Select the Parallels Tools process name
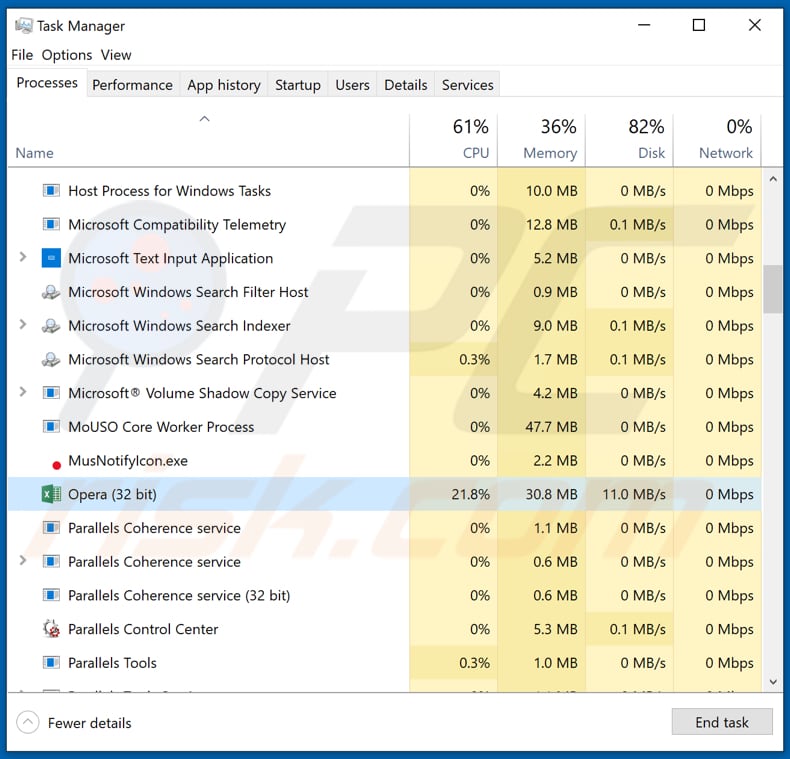 (x=112, y=663)
